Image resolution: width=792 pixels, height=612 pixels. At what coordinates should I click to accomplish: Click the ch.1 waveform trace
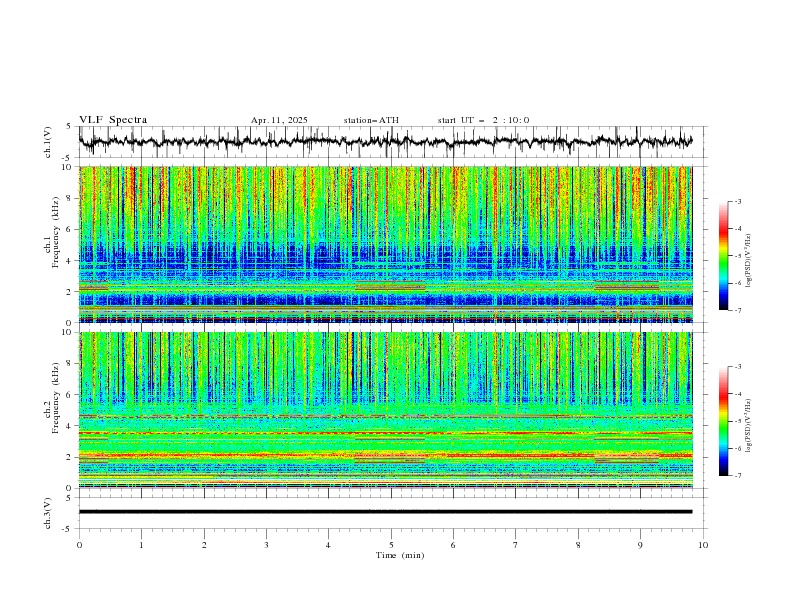(x=385, y=142)
